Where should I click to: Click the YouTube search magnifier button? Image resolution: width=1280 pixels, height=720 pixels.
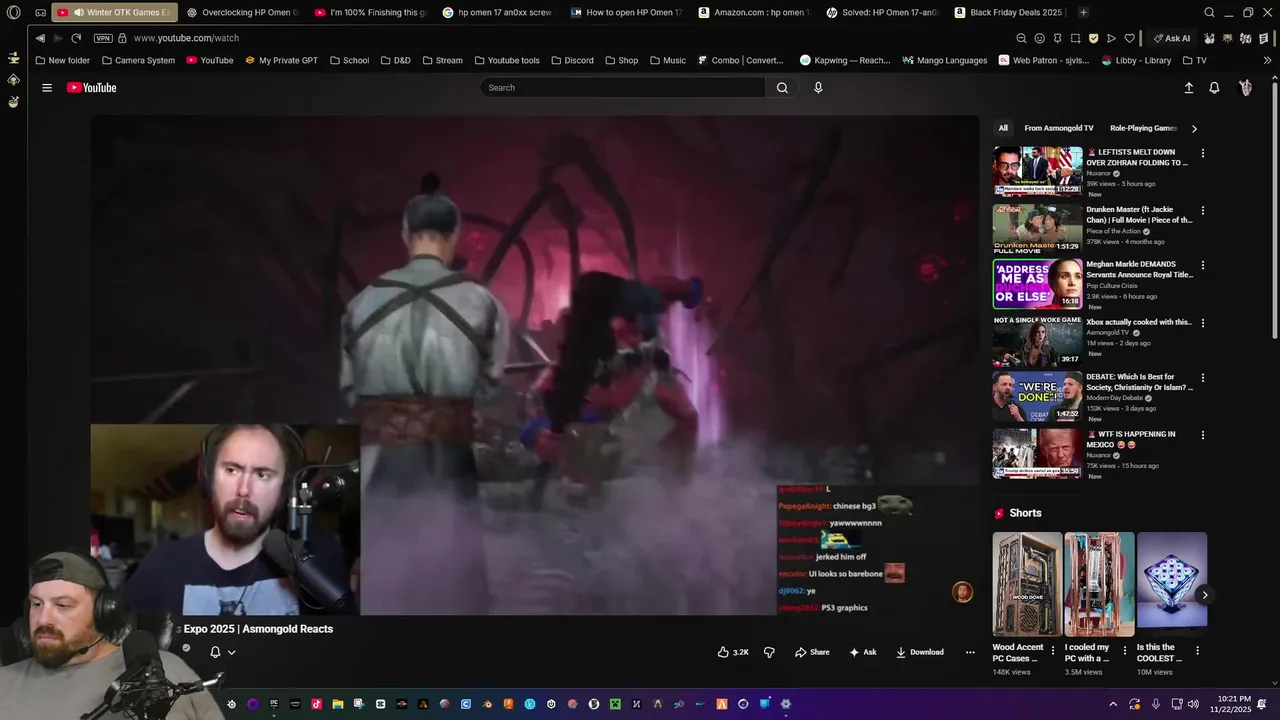point(782,88)
